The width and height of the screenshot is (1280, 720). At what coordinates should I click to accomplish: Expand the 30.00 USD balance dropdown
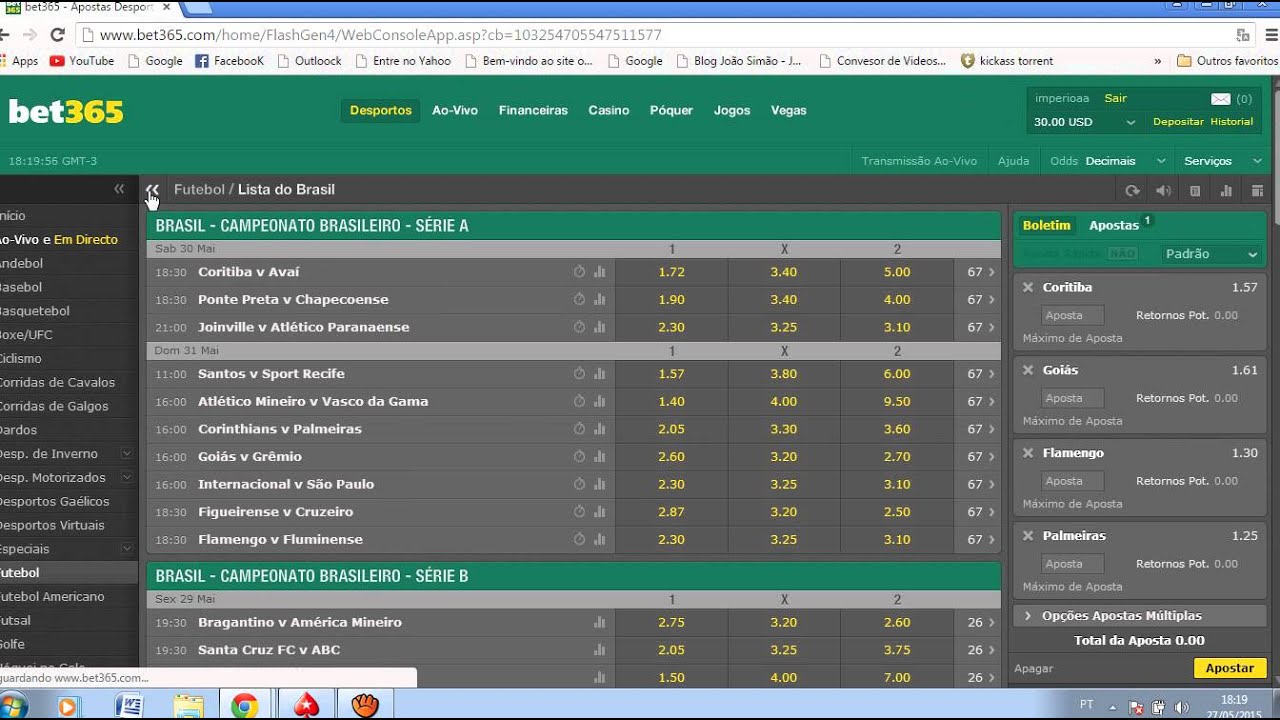coord(1085,122)
